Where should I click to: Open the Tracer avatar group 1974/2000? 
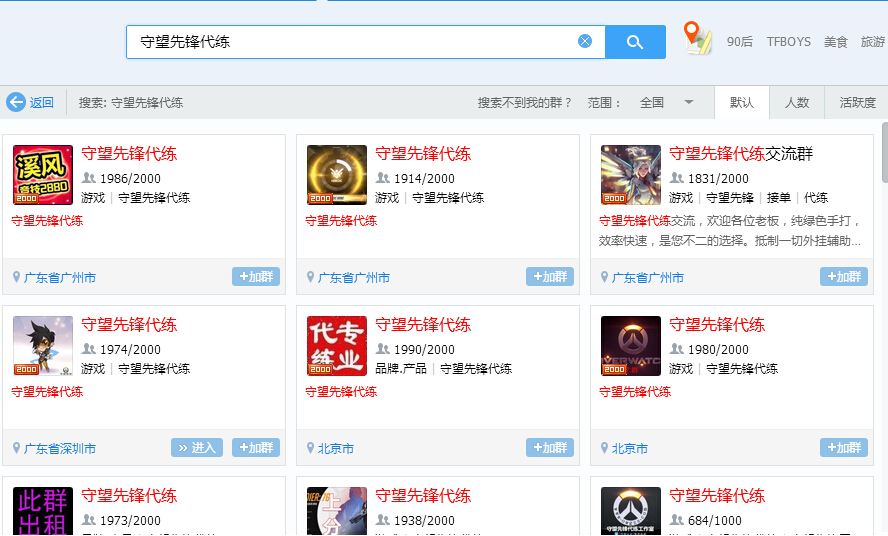click(x=43, y=346)
